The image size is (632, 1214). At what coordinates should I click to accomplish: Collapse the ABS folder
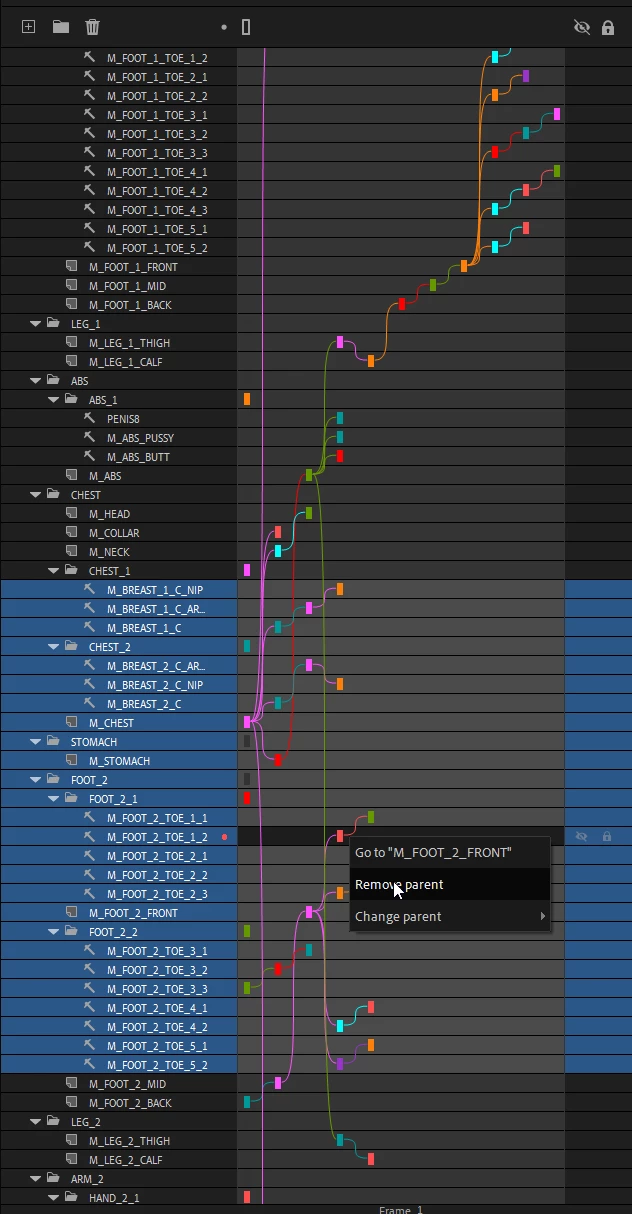tap(36, 381)
